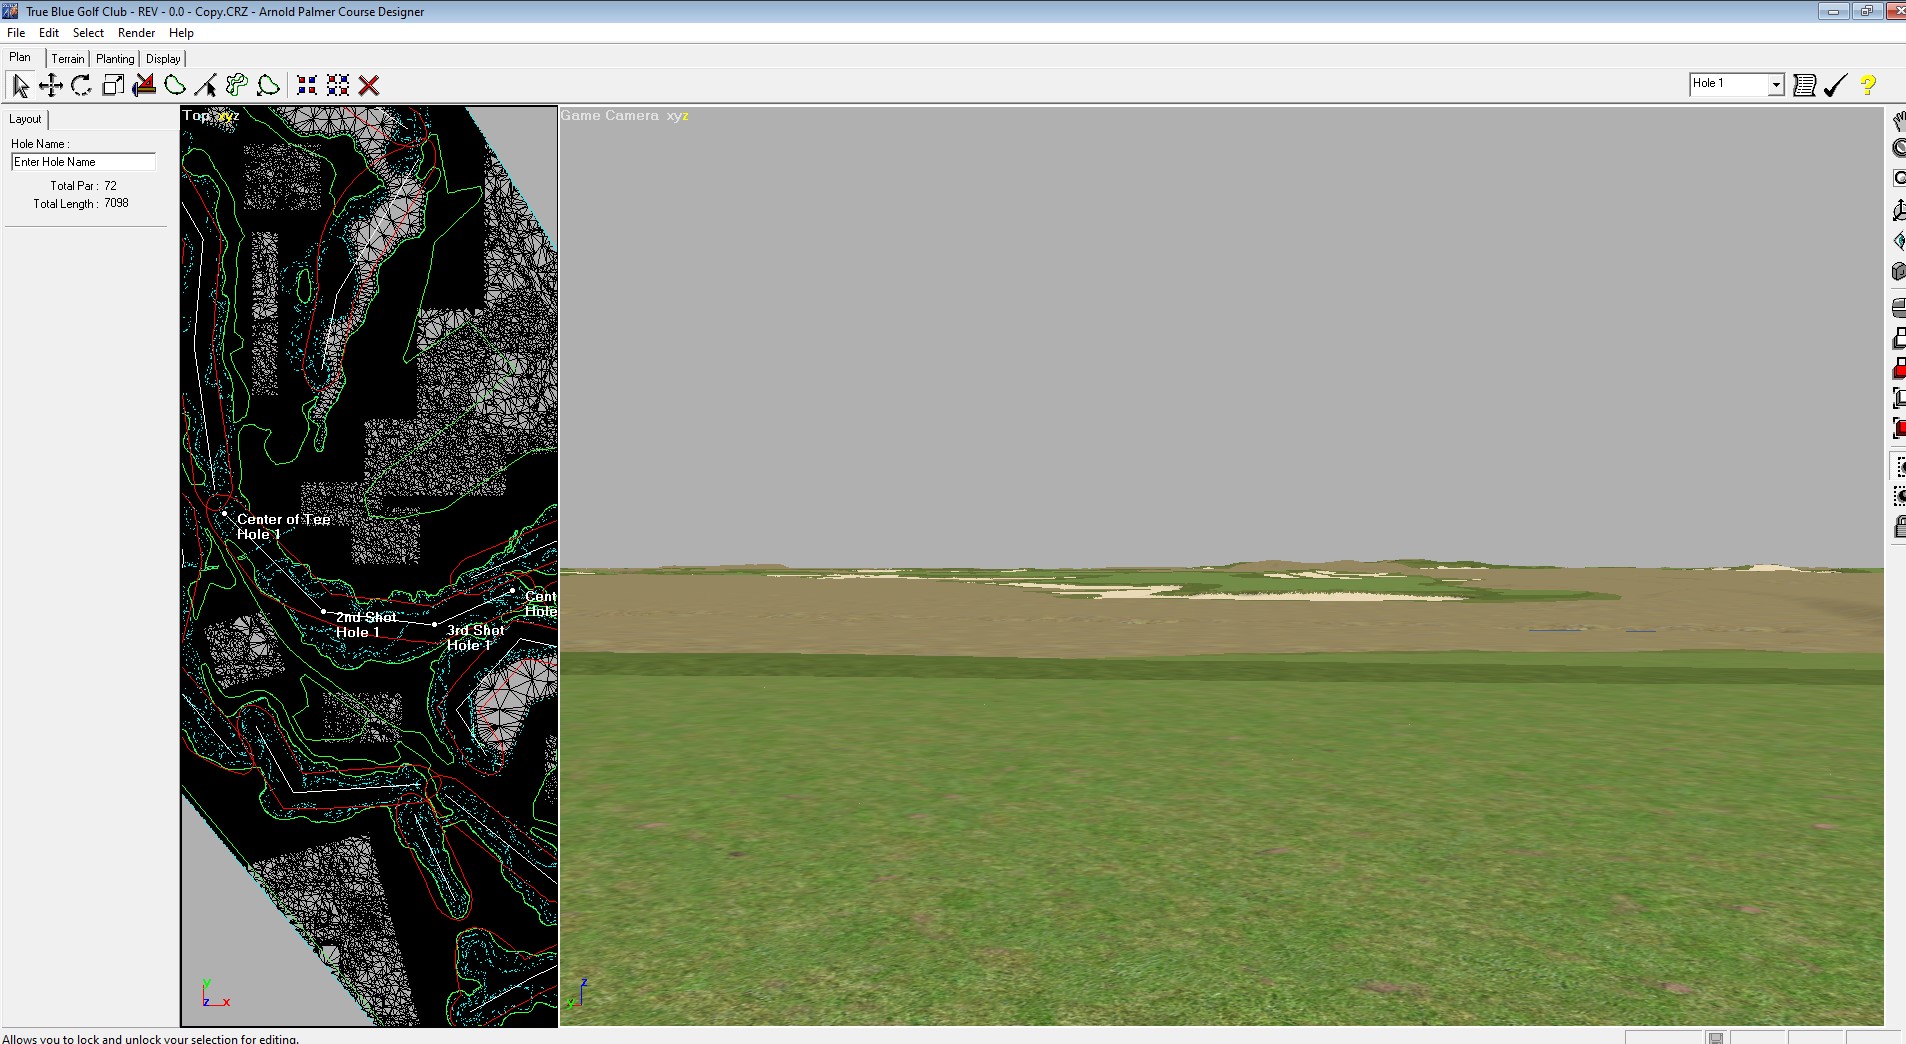Image resolution: width=1906 pixels, height=1044 pixels.
Task: Expand the Hole 1 dropdown list
Action: point(1776,85)
